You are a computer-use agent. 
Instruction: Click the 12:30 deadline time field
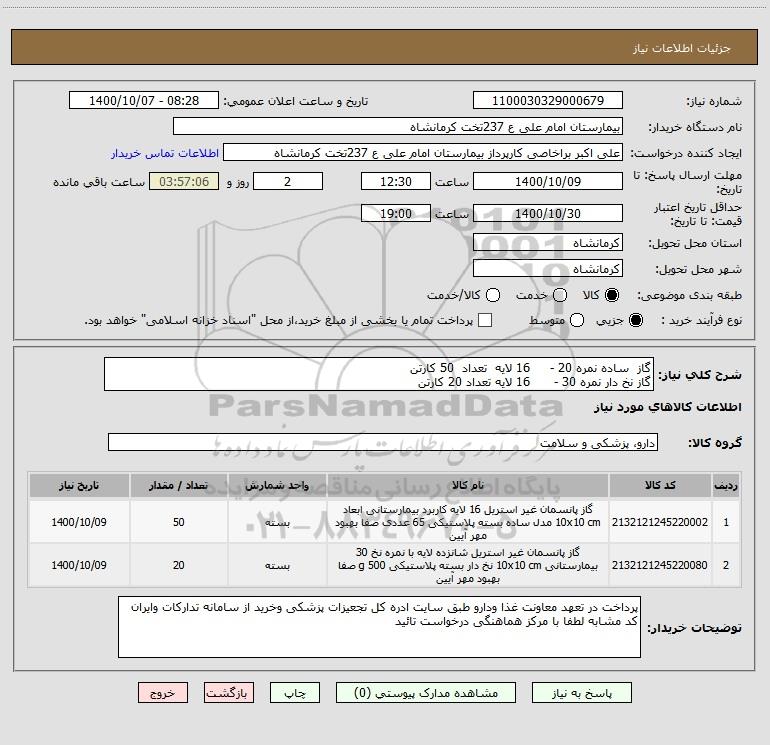[396, 182]
